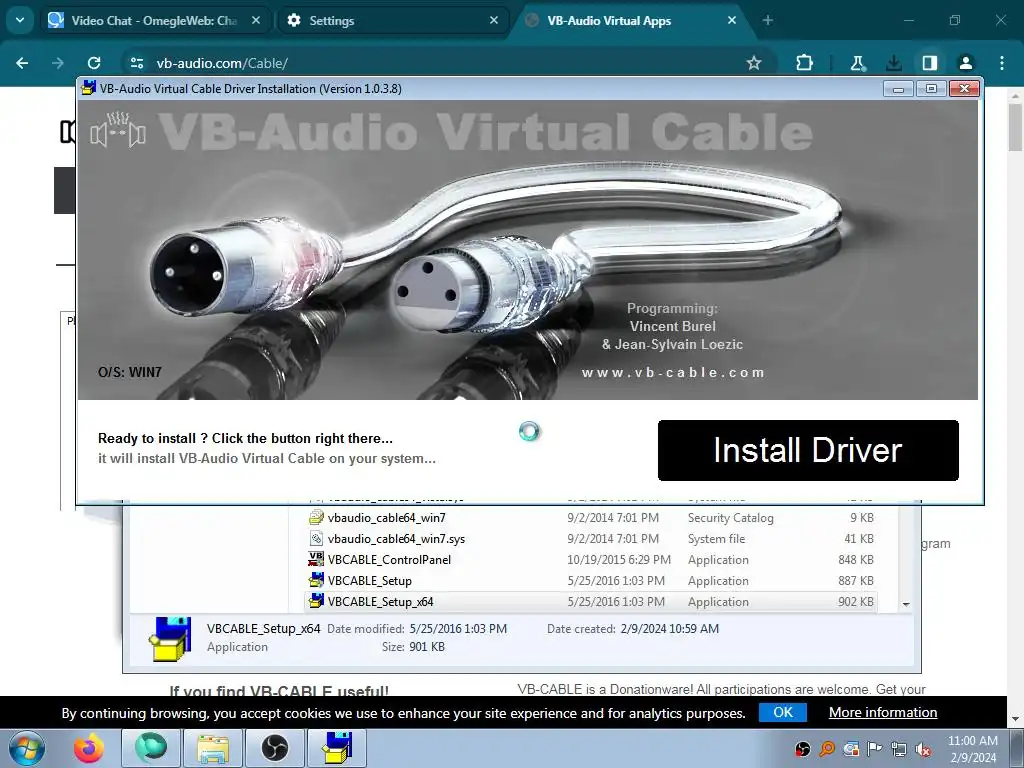Minimize the VB-Audio installer window
Screen dimensions: 1024x768
898,88
